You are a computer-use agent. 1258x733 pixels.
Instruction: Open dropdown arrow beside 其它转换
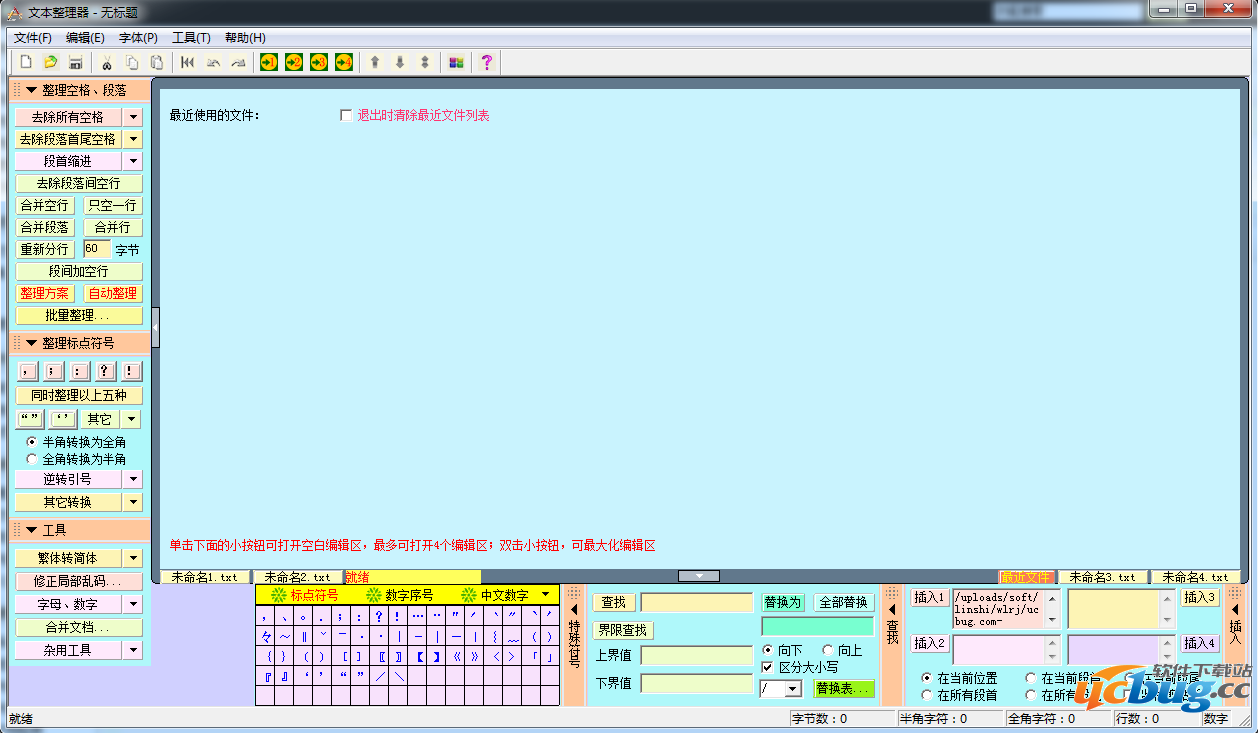133,502
